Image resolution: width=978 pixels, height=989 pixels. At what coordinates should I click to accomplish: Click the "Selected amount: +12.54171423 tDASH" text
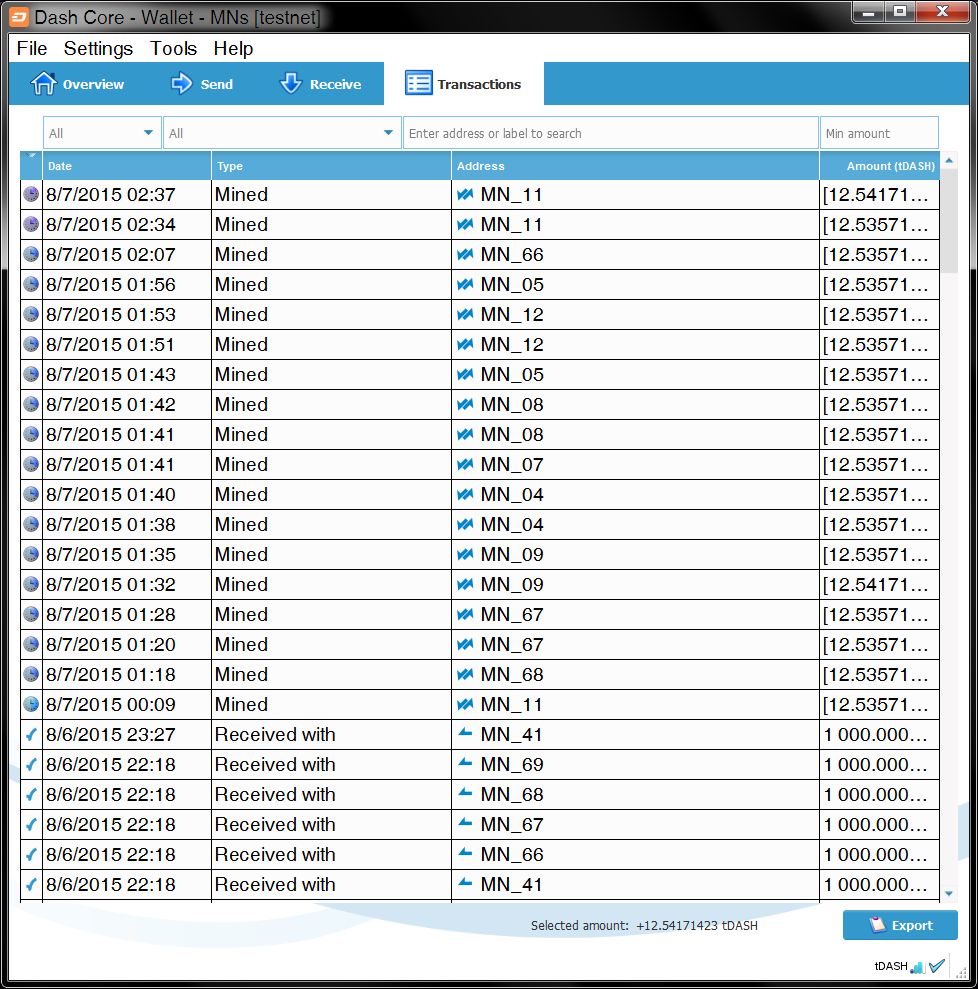click(x=644, y=925)
